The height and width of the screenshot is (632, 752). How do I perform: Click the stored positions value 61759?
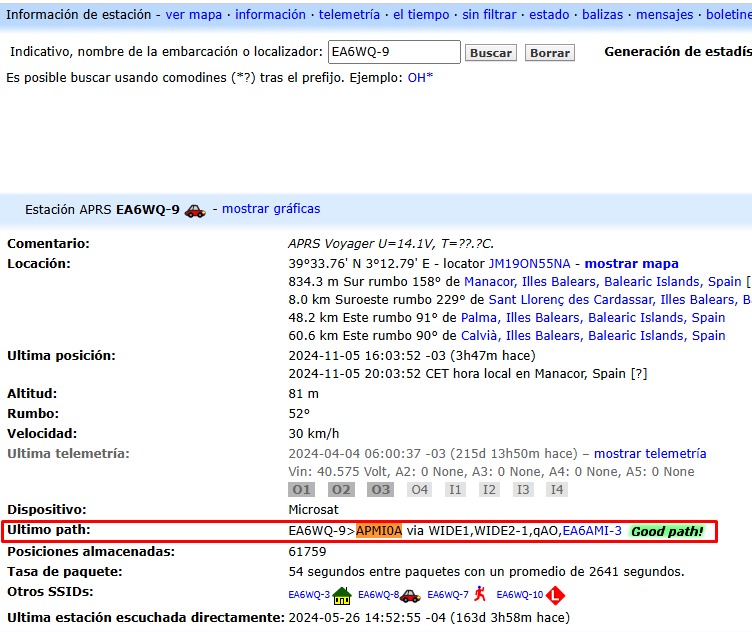click(307, 552)
